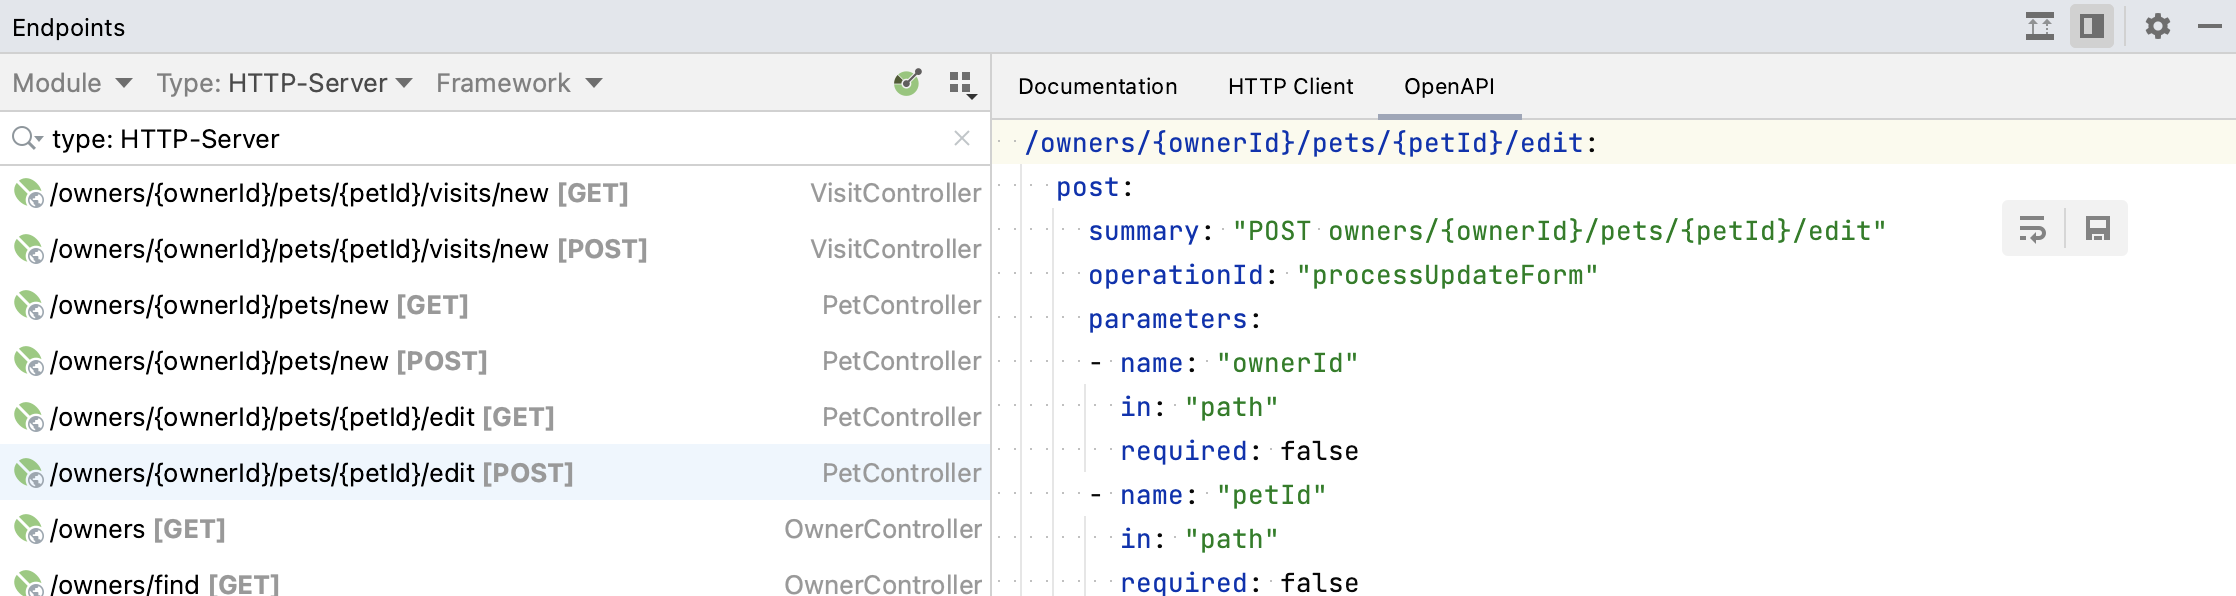Click the soft-wrap icon in the editor
Viewport: 2236px width, 596px height.
click(2033, 229)
